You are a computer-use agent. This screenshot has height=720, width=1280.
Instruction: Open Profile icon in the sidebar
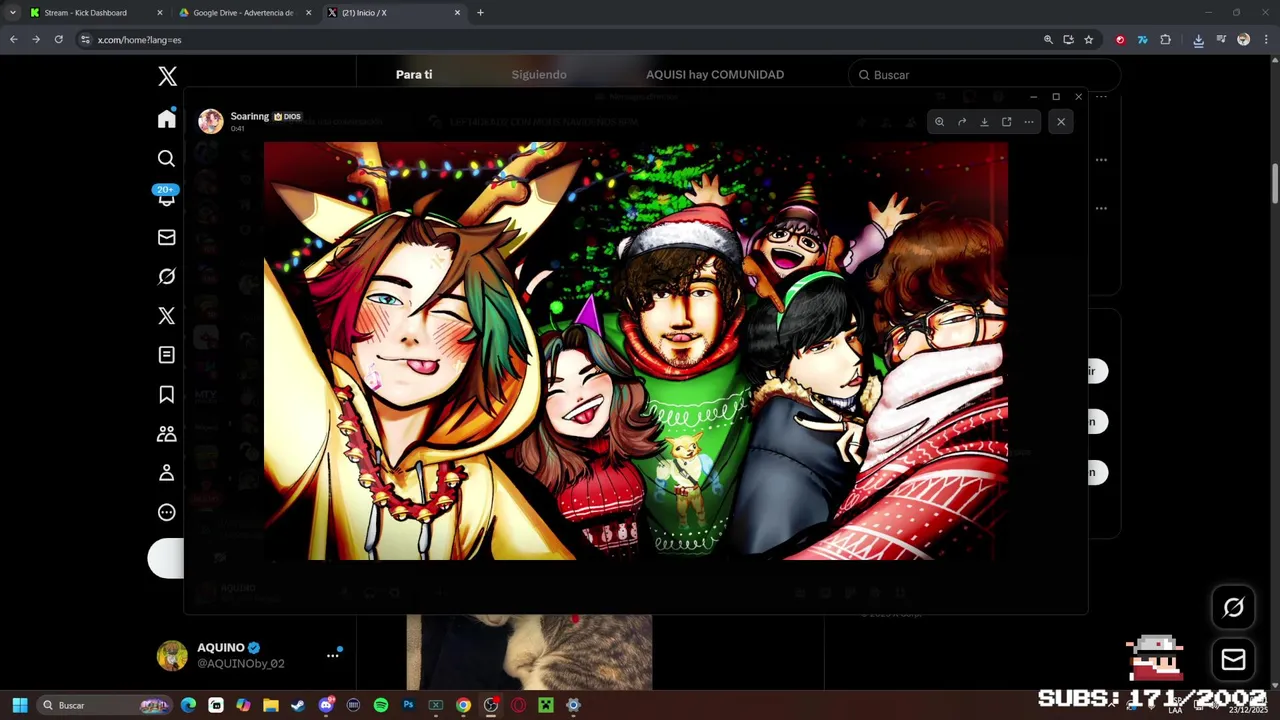click(167, 473)
